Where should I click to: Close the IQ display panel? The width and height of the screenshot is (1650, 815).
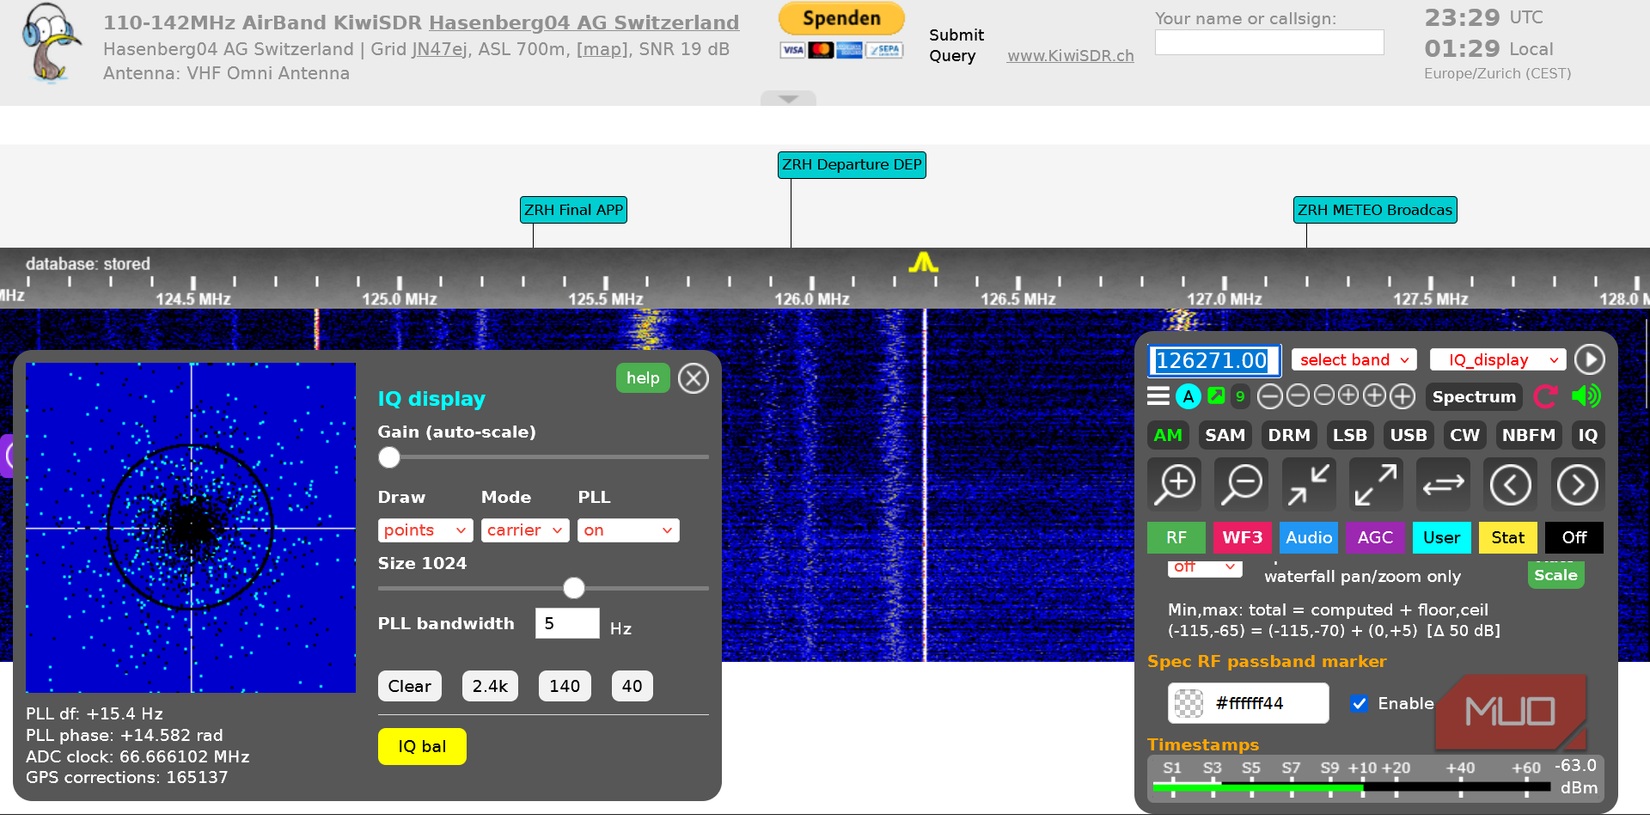693,378
